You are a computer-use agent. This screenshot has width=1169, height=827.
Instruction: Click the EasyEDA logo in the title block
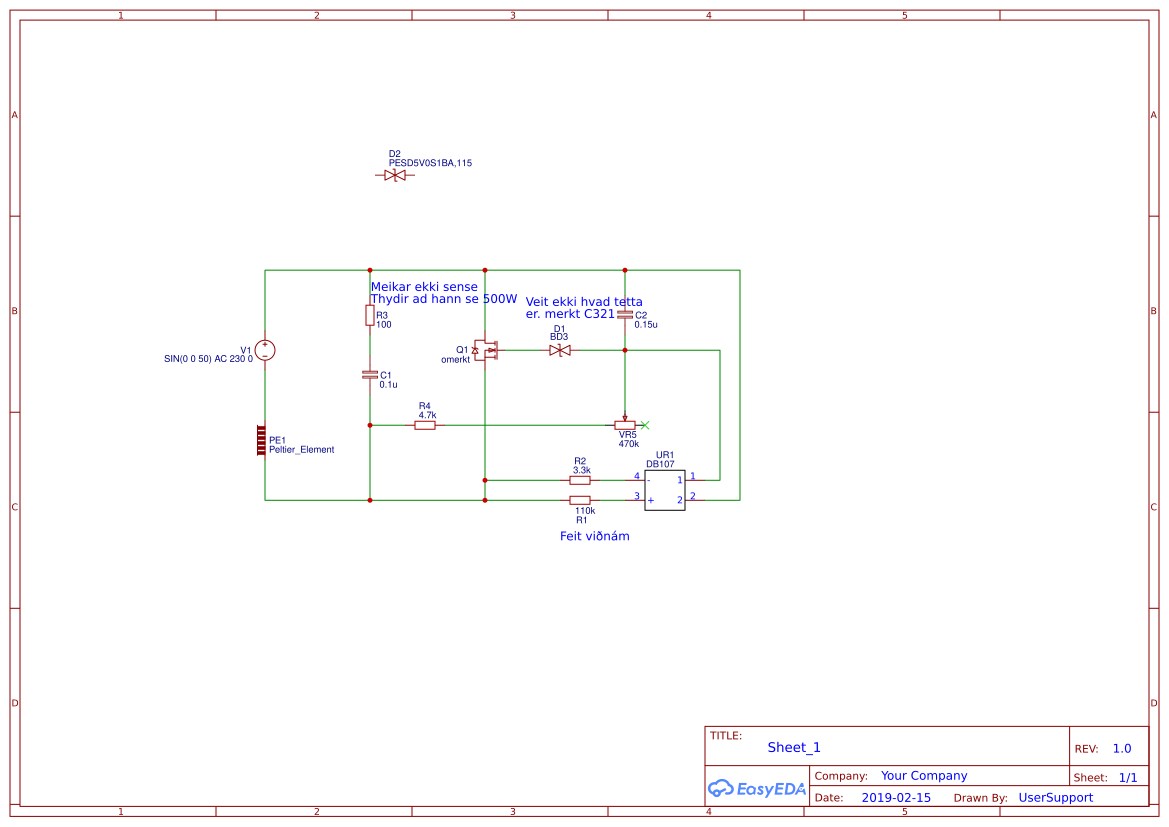pyautogui.click(x=756, y=789)
